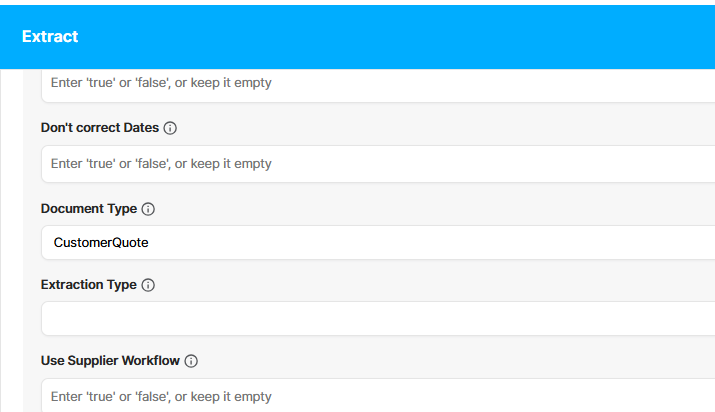Click the Extract header title
The width and height of the screenshot is (715, 412).
[x=50, y=36]
